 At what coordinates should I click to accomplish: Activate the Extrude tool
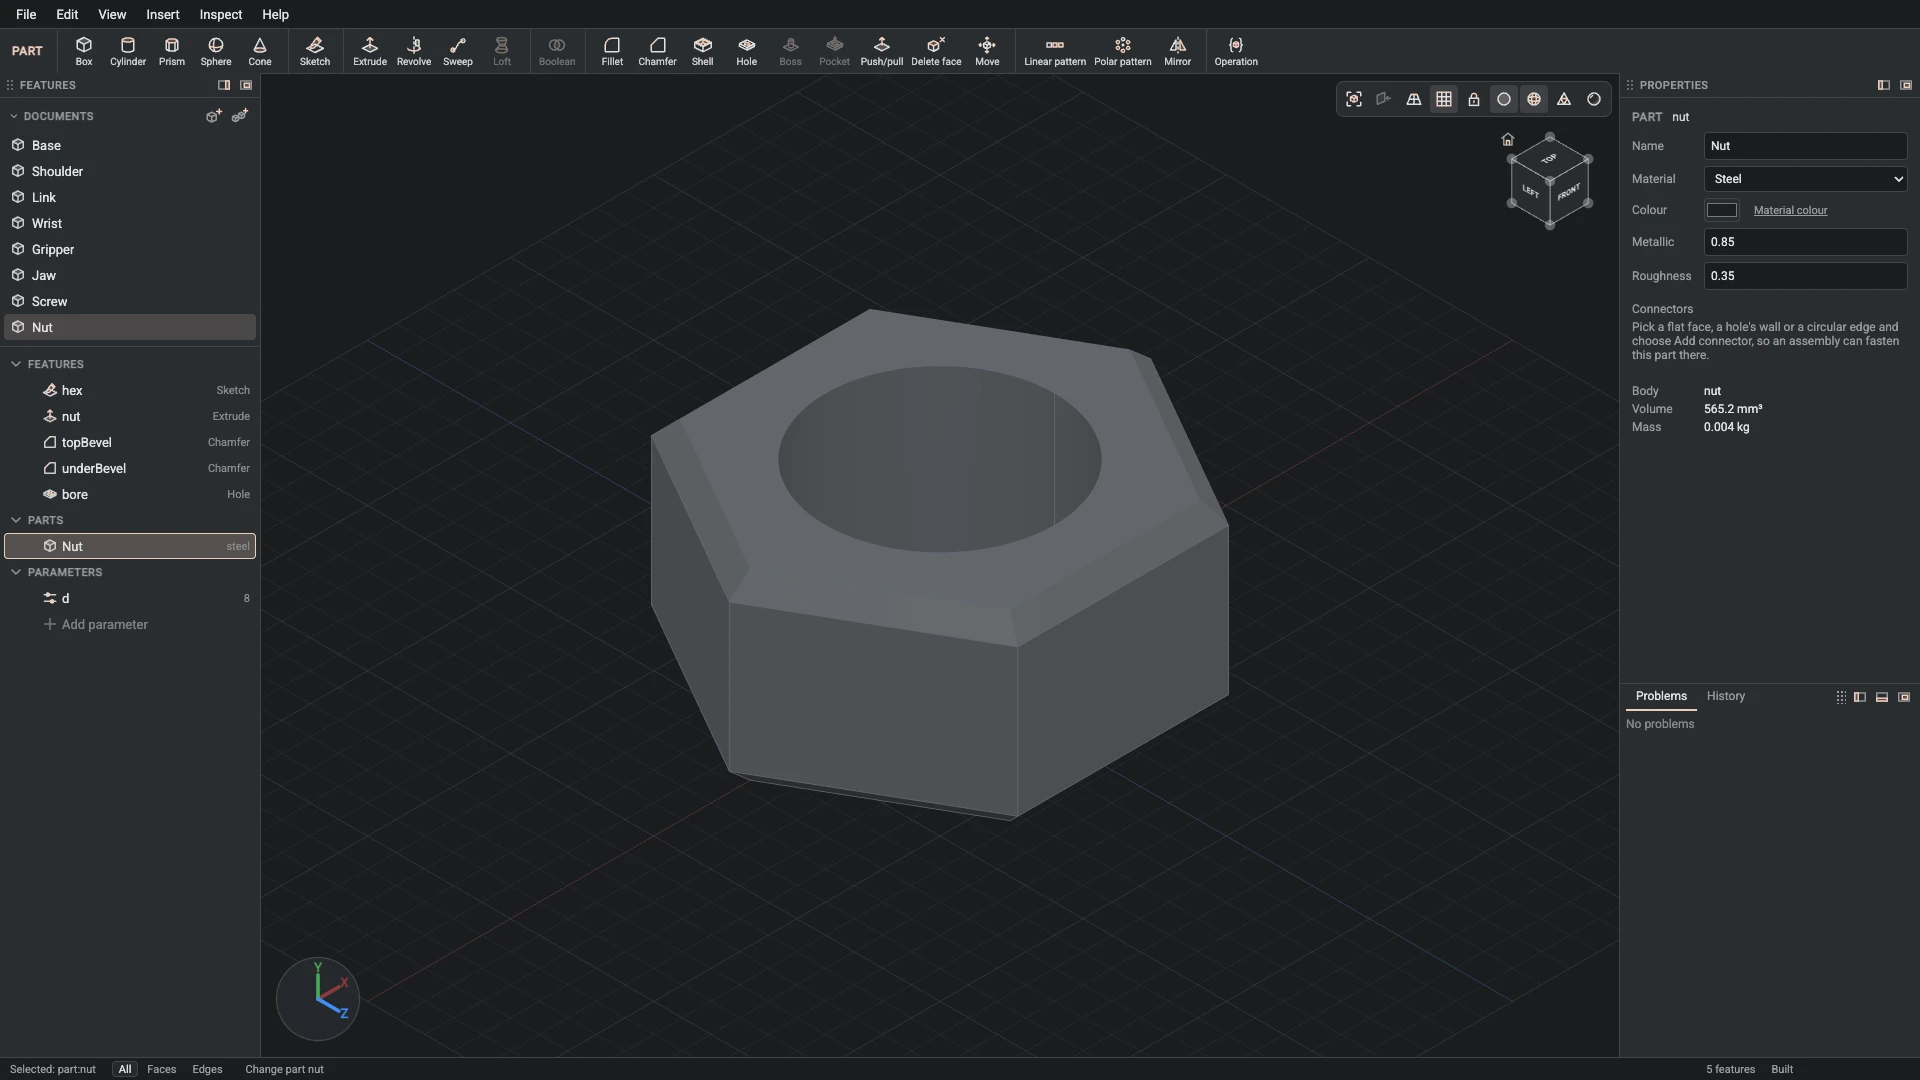point(370,51)
